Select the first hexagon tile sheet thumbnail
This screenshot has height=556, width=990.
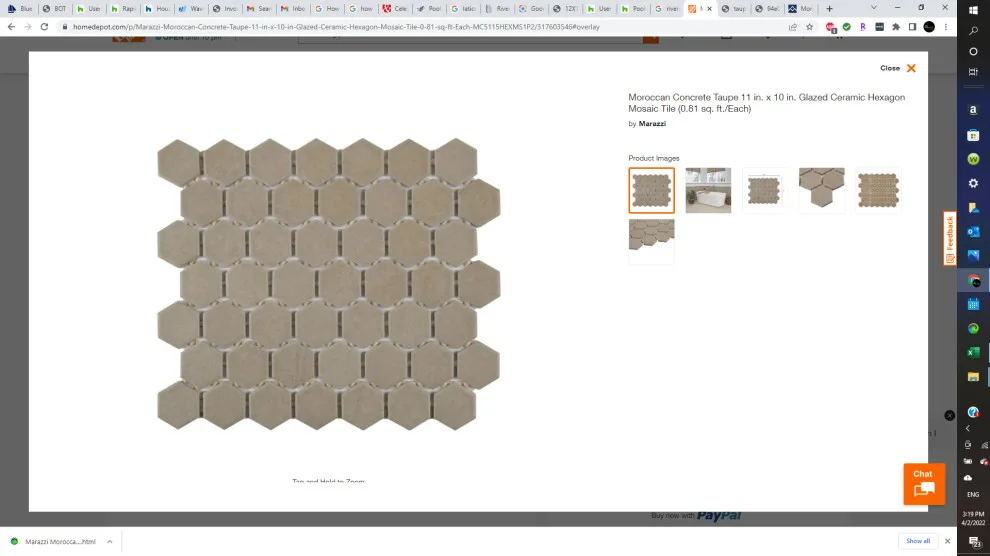click(x=652, y=190)
